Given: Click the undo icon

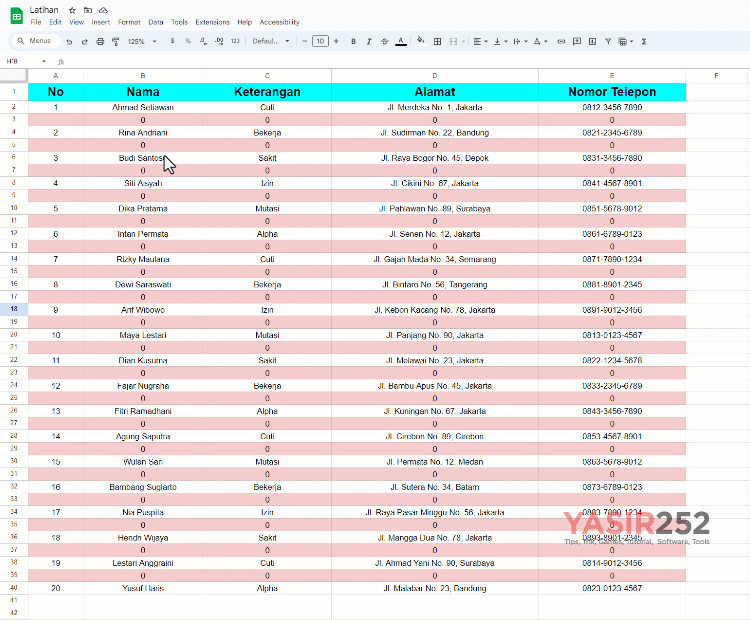Looking at the screenshot, I should (x=69, y=42).
